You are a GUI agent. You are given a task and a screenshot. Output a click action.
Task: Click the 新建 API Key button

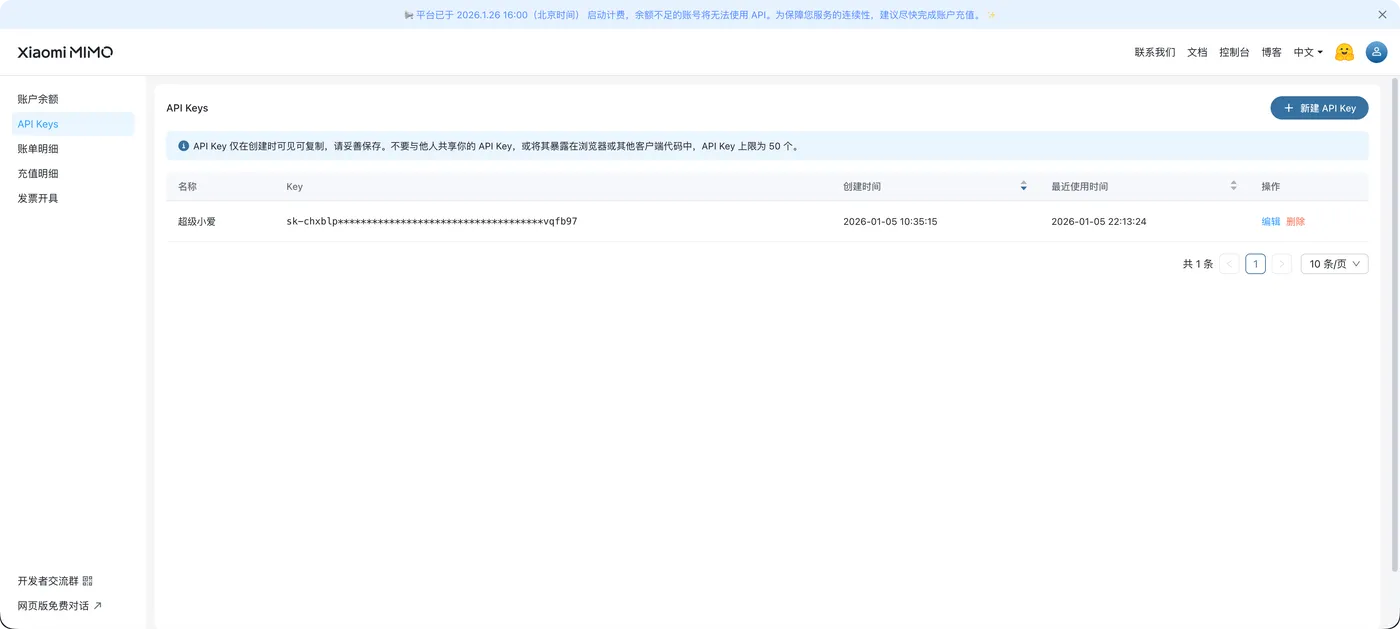1319,107
